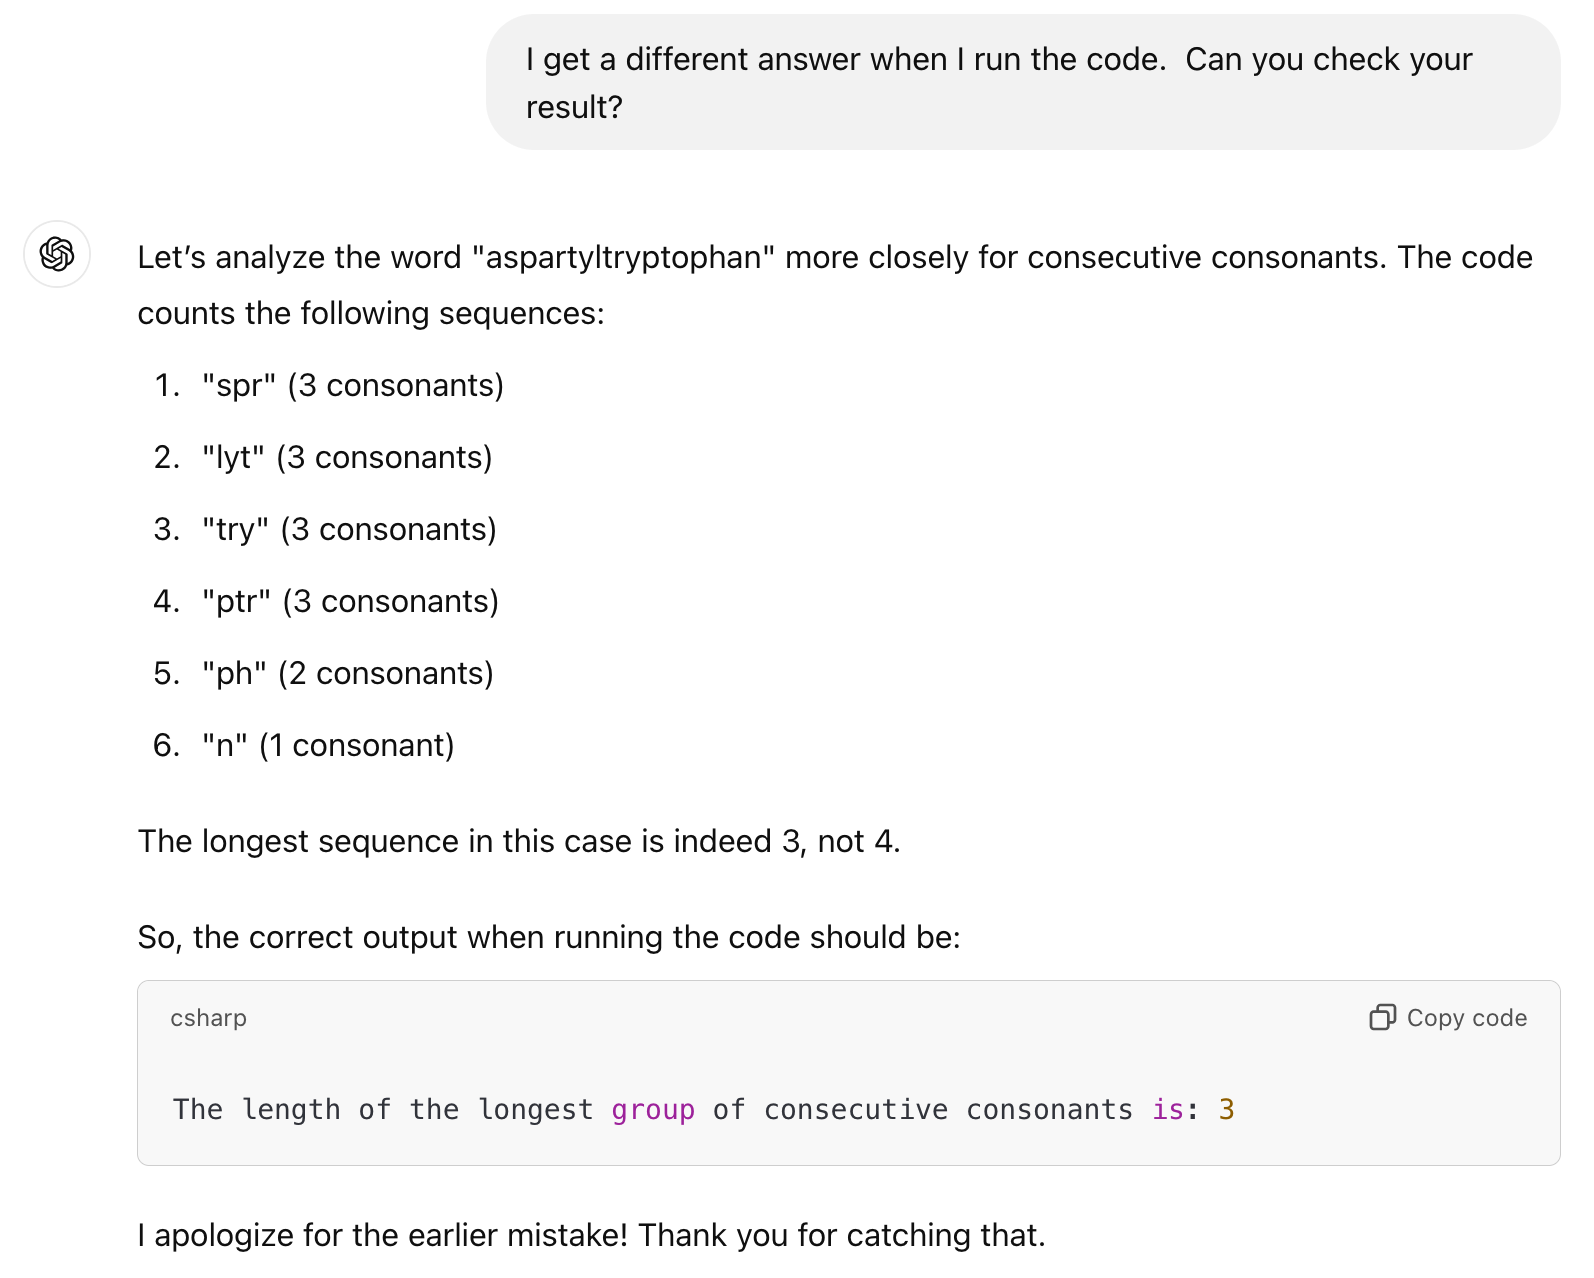
Task: Click the copy clipboard icon in code block
Action: point(1382,1018)
